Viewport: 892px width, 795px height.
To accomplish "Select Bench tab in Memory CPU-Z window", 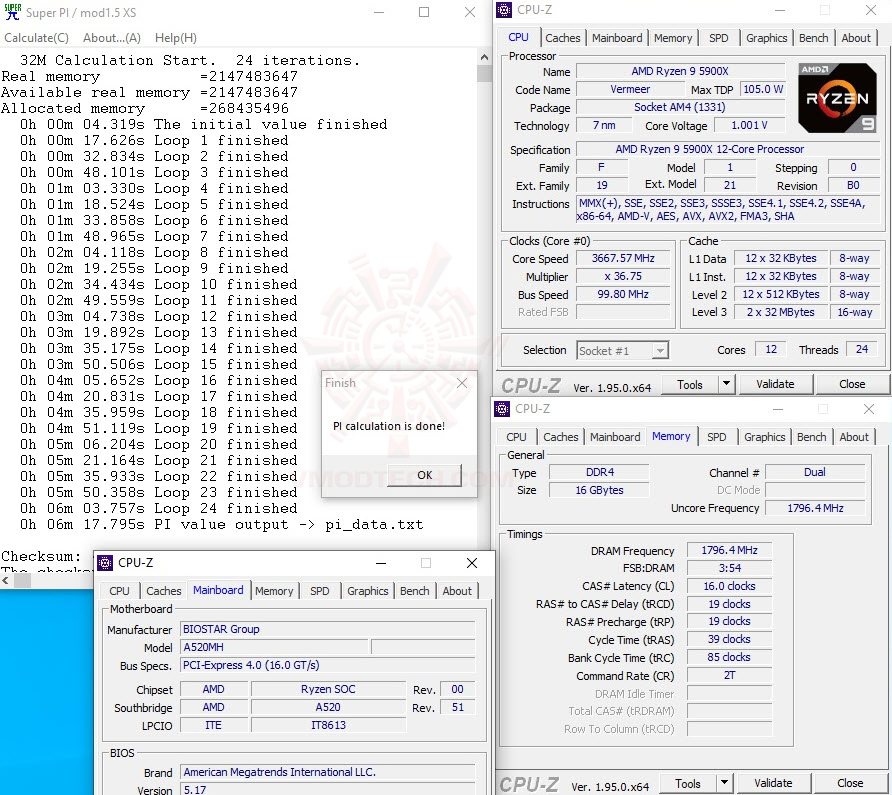I will pyautogui.click(x=811, y=437).
